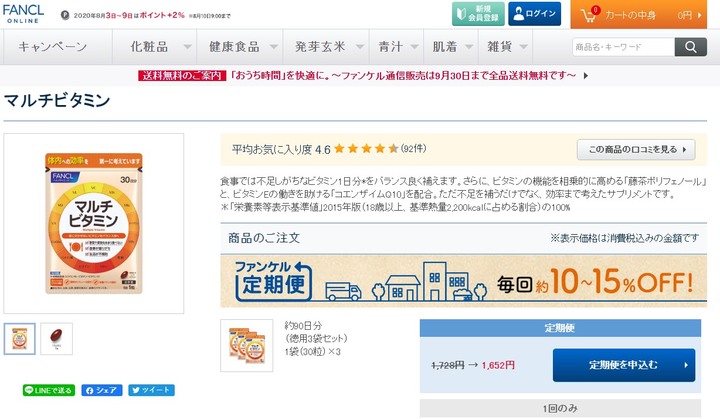
Task: Open the shopping cart icon
Action: coord(595,14)
